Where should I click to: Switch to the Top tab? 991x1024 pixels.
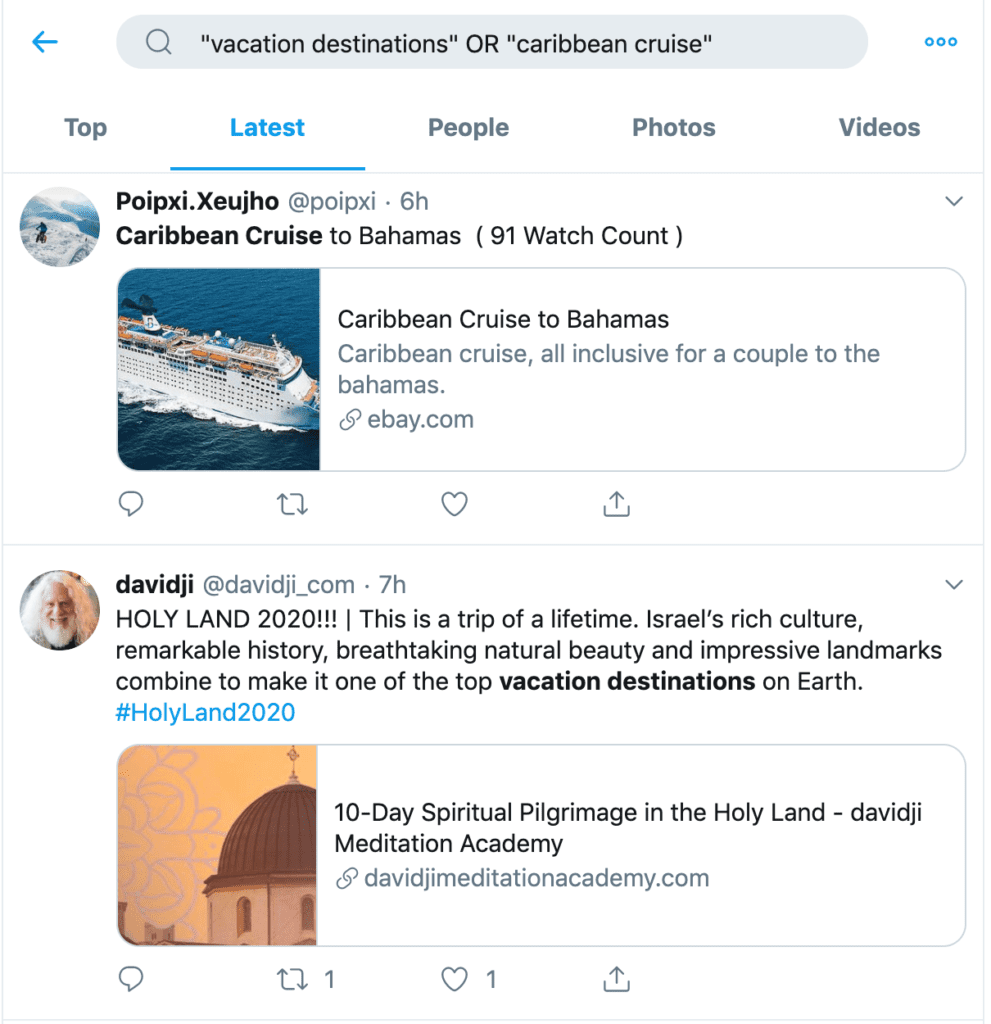86,127
